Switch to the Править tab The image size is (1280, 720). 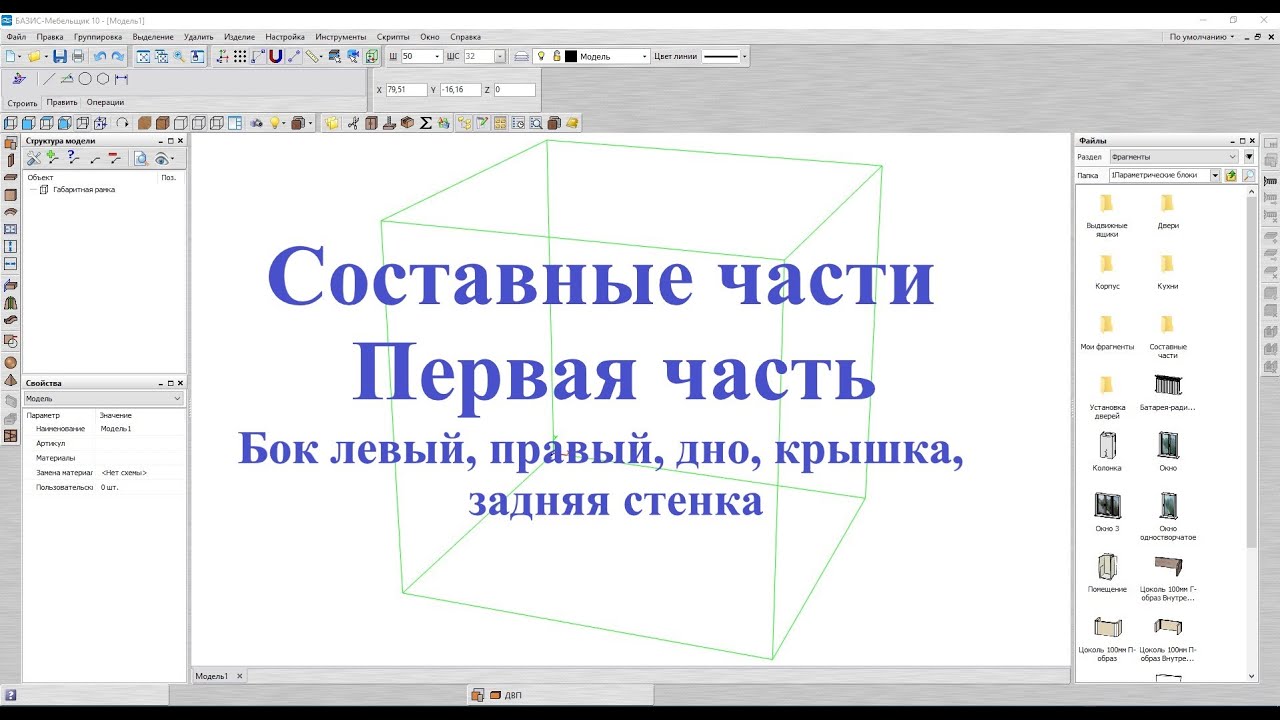coord(62,102)
